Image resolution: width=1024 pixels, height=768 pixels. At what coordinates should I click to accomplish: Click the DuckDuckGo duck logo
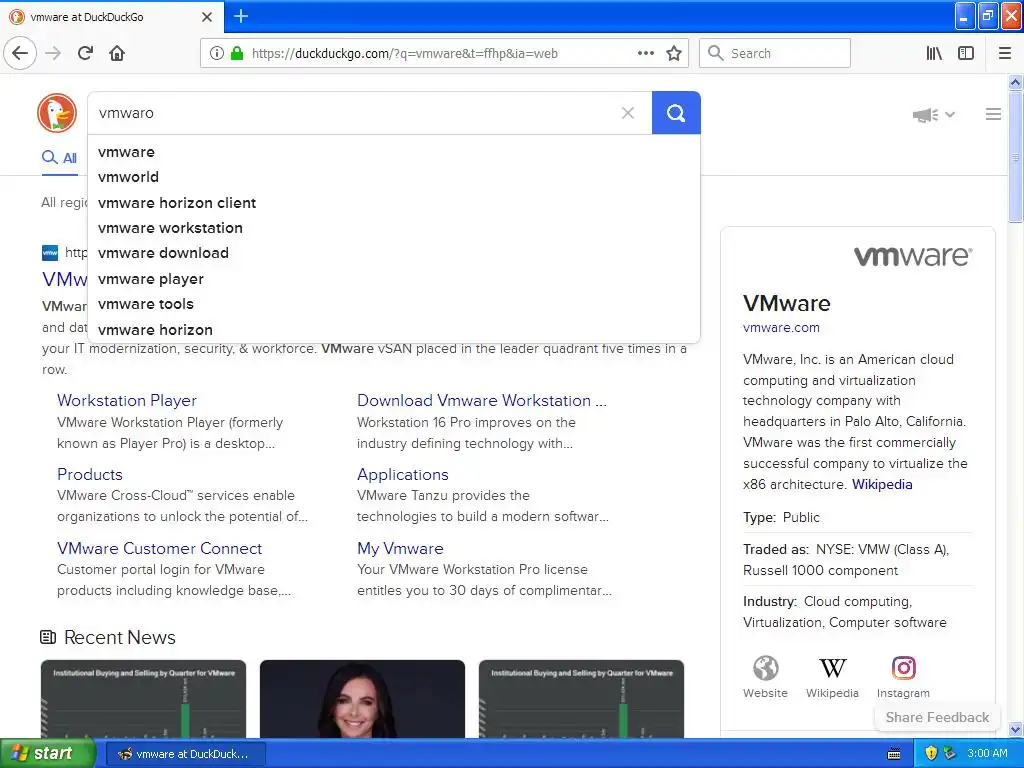[57, 113]
